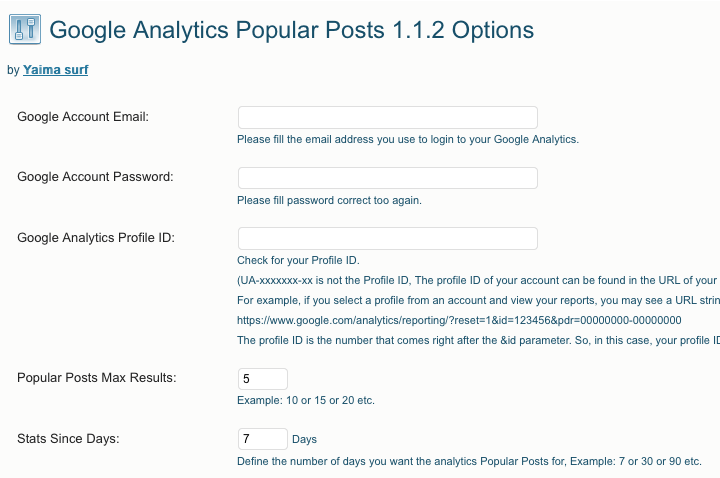Click the options sliders icon beside the title
Viewport: 720px width, 478px height.
coord(25,29)
